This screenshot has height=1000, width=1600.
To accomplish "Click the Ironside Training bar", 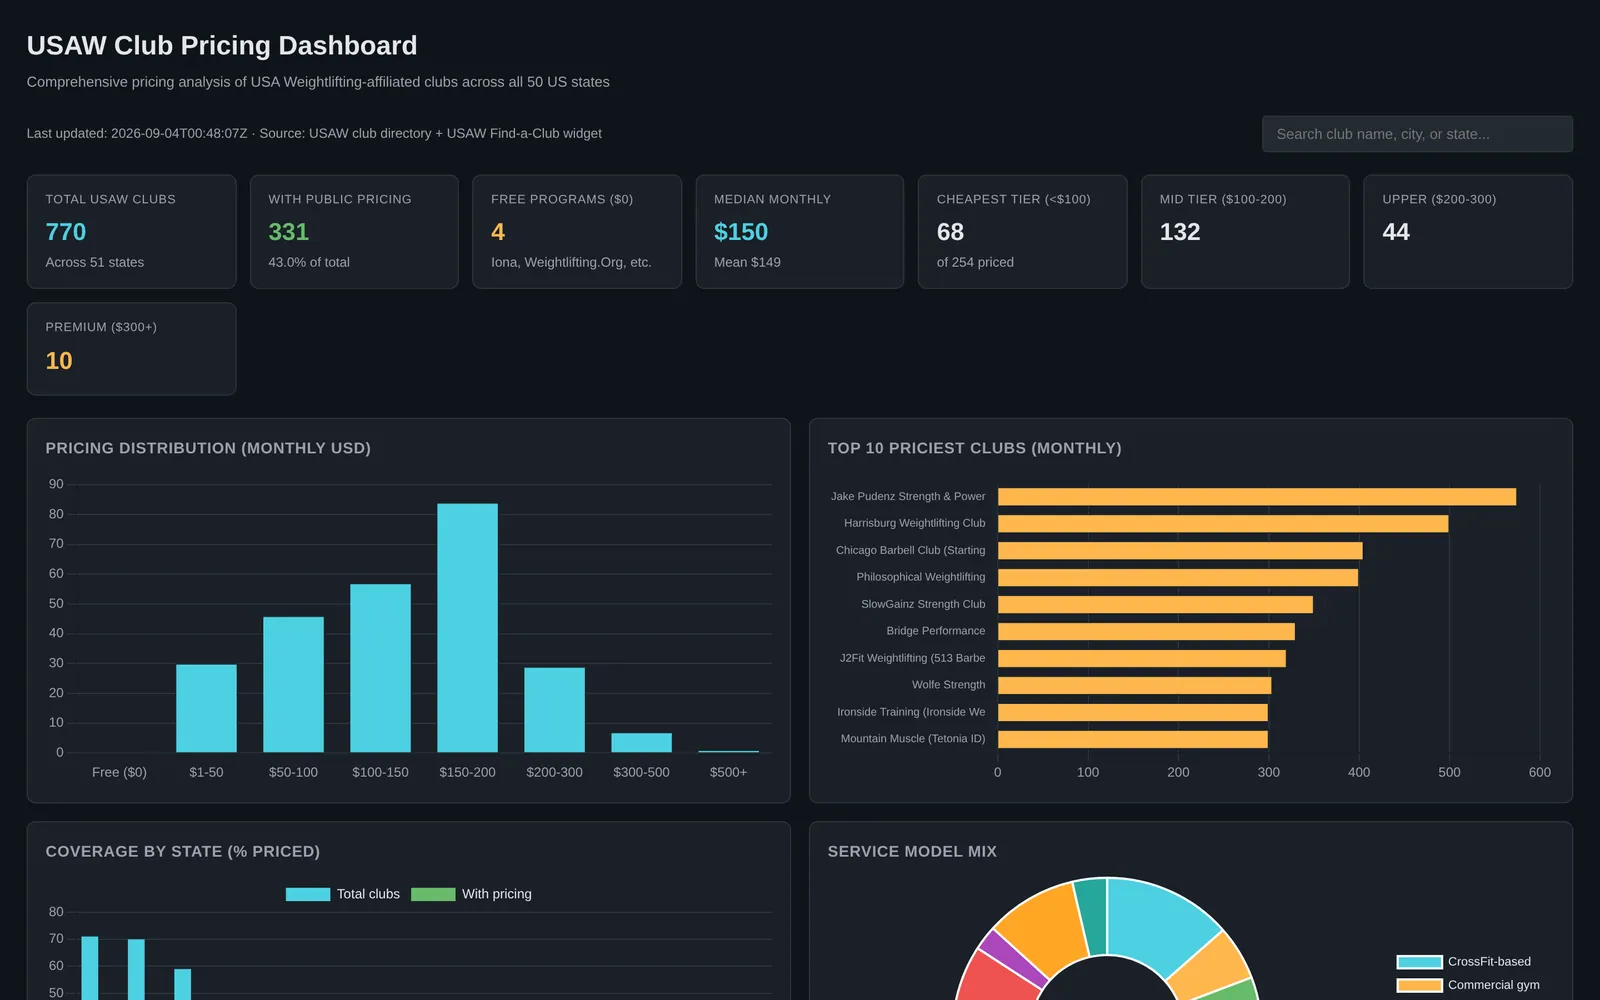I will point(1133,713).
